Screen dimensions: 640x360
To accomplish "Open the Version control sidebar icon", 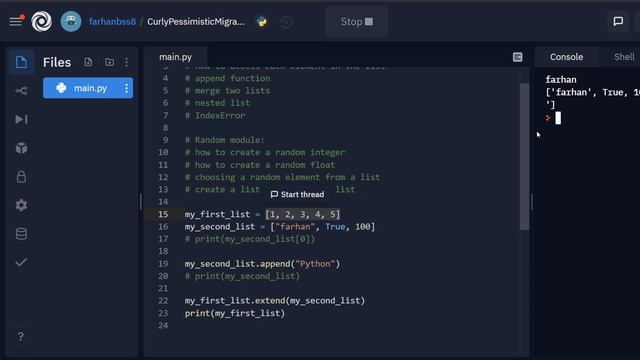I will coord(21,91).
